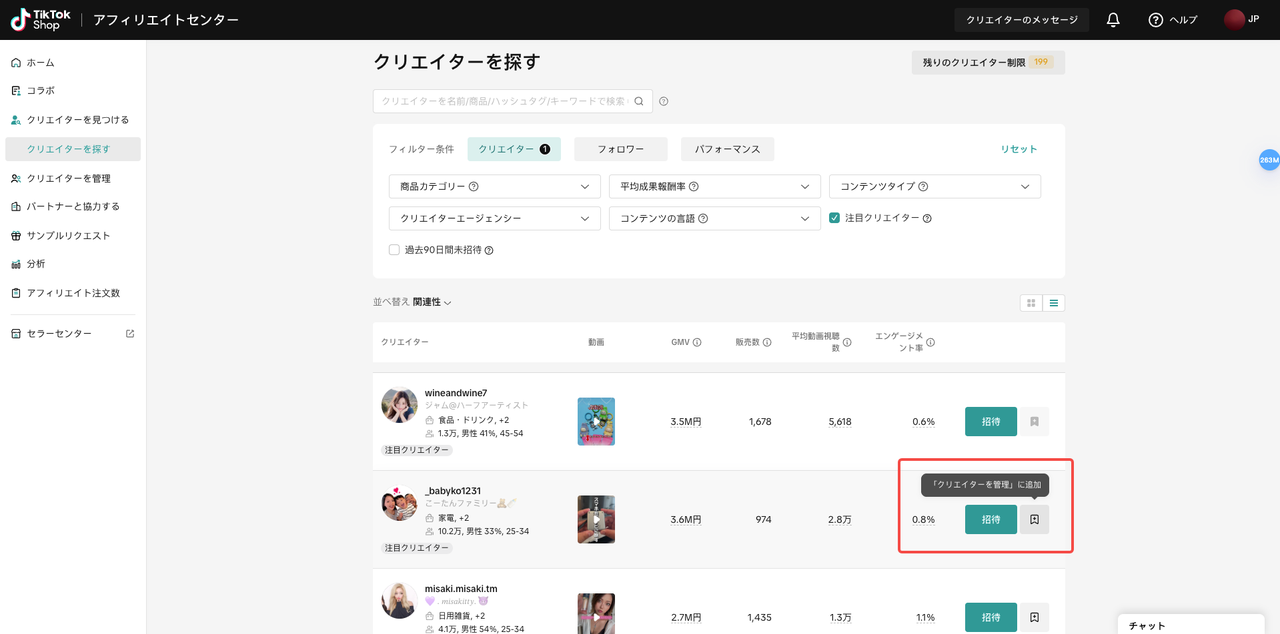Check the 過去90日間未招待 checkbox

(394, 250)
